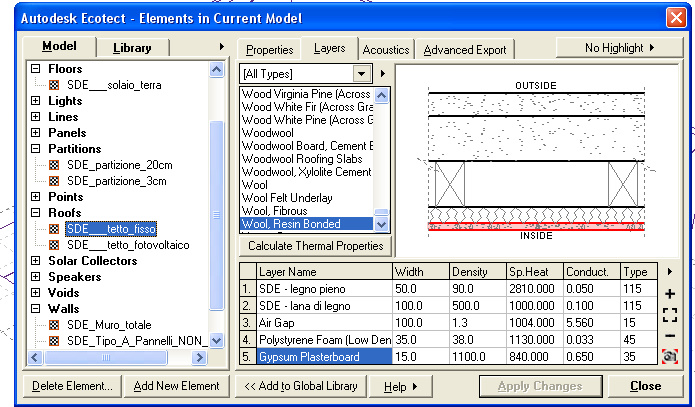This screenshot has width=695, height=407.
Task: Click the fit-view brackets icon beside the table
Action: point(670,315)
